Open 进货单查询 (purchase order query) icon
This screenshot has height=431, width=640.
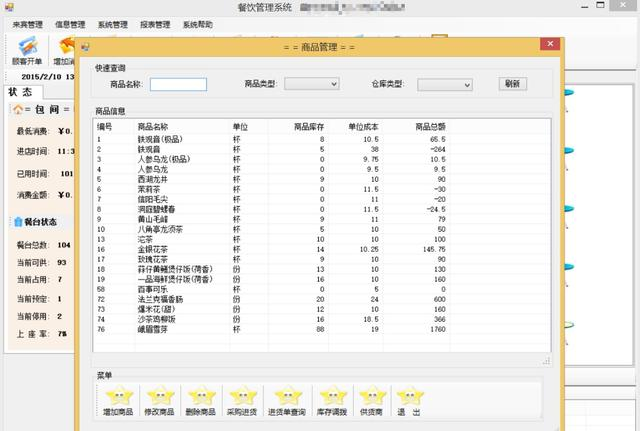click(x=288, y=398)
